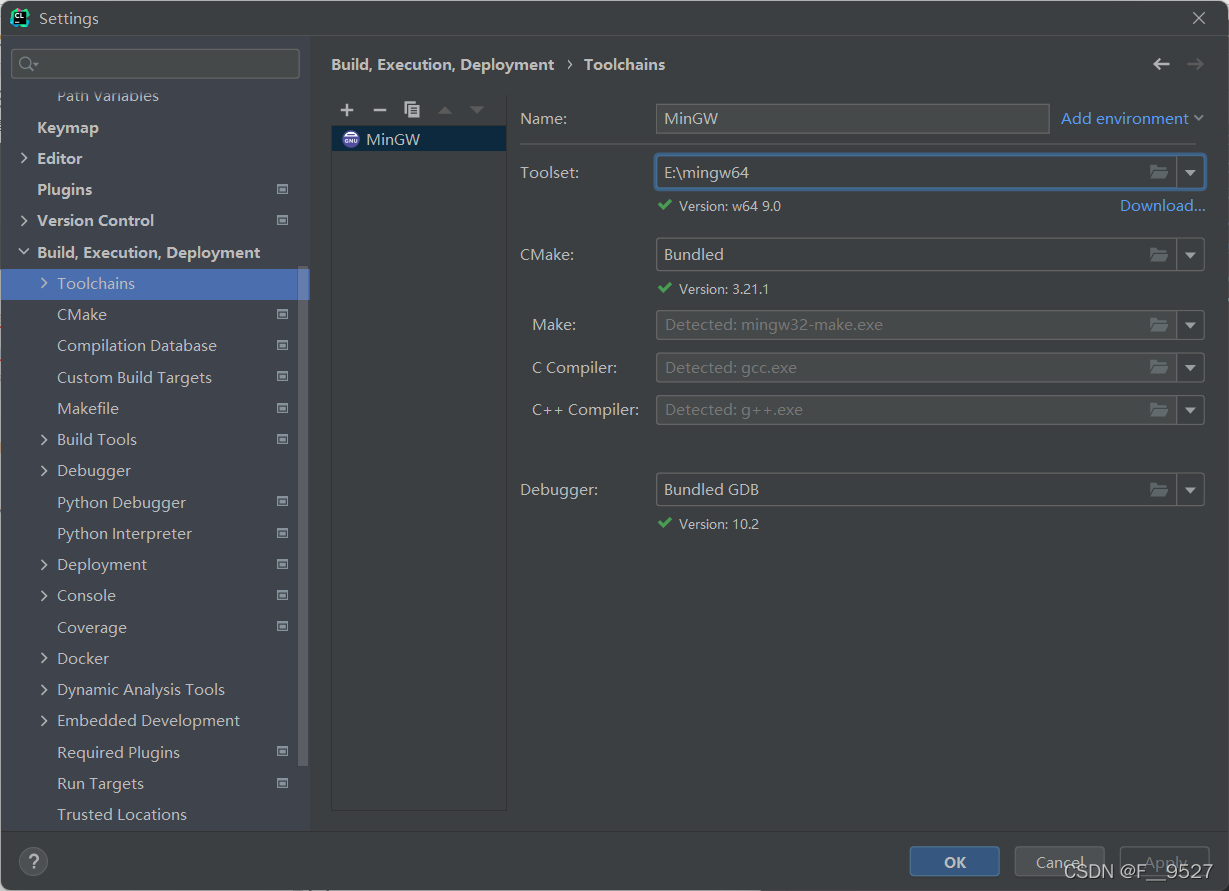Click the Cancel button
Viewport: 1229px width, 891px height.
[1060, 862]
